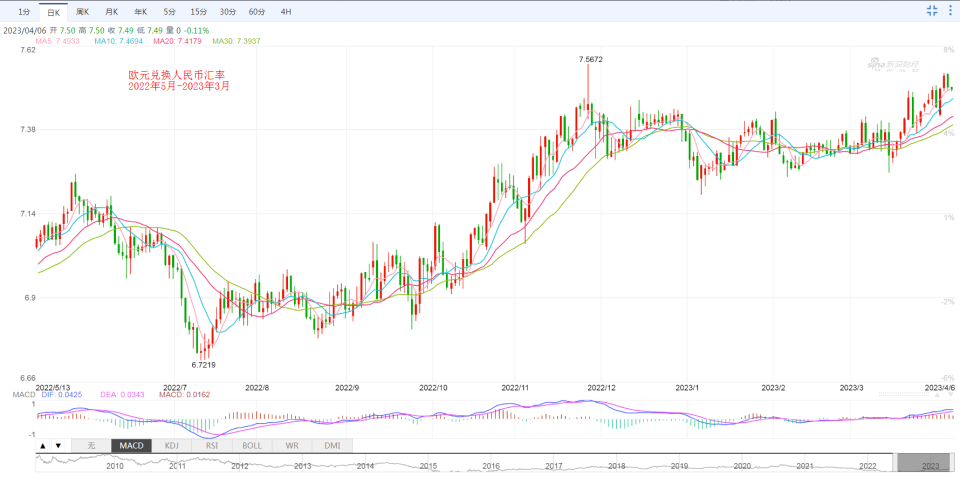Show the BOLL indicator

[252, 445]
